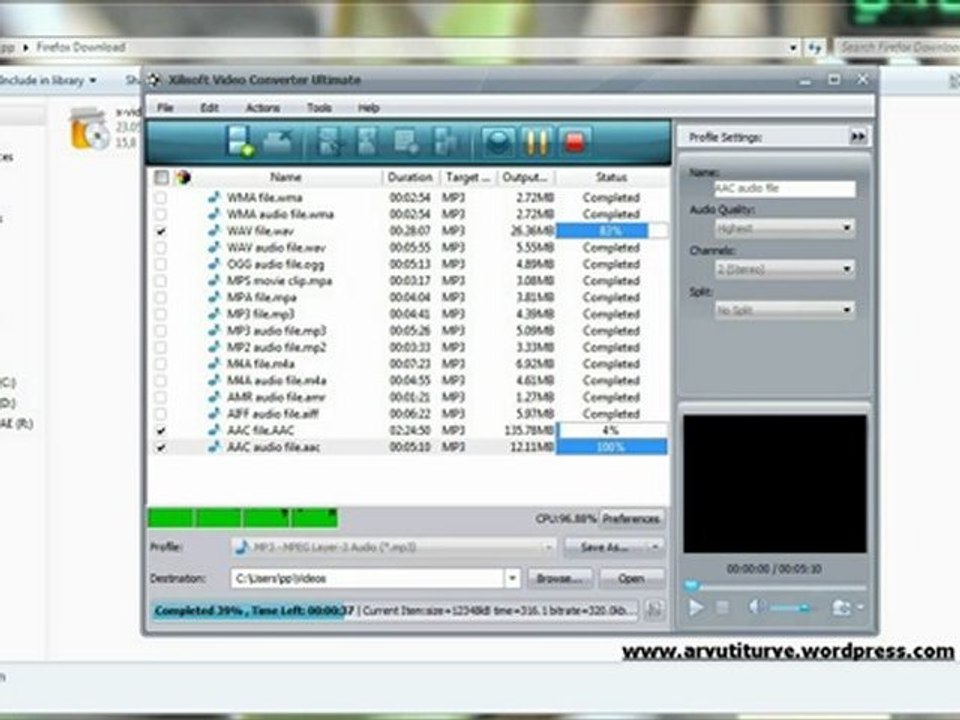This screenshot has height=720, width=960.
Task: Click the Merge toolbar icon
Action: click(x=445, y=142)
